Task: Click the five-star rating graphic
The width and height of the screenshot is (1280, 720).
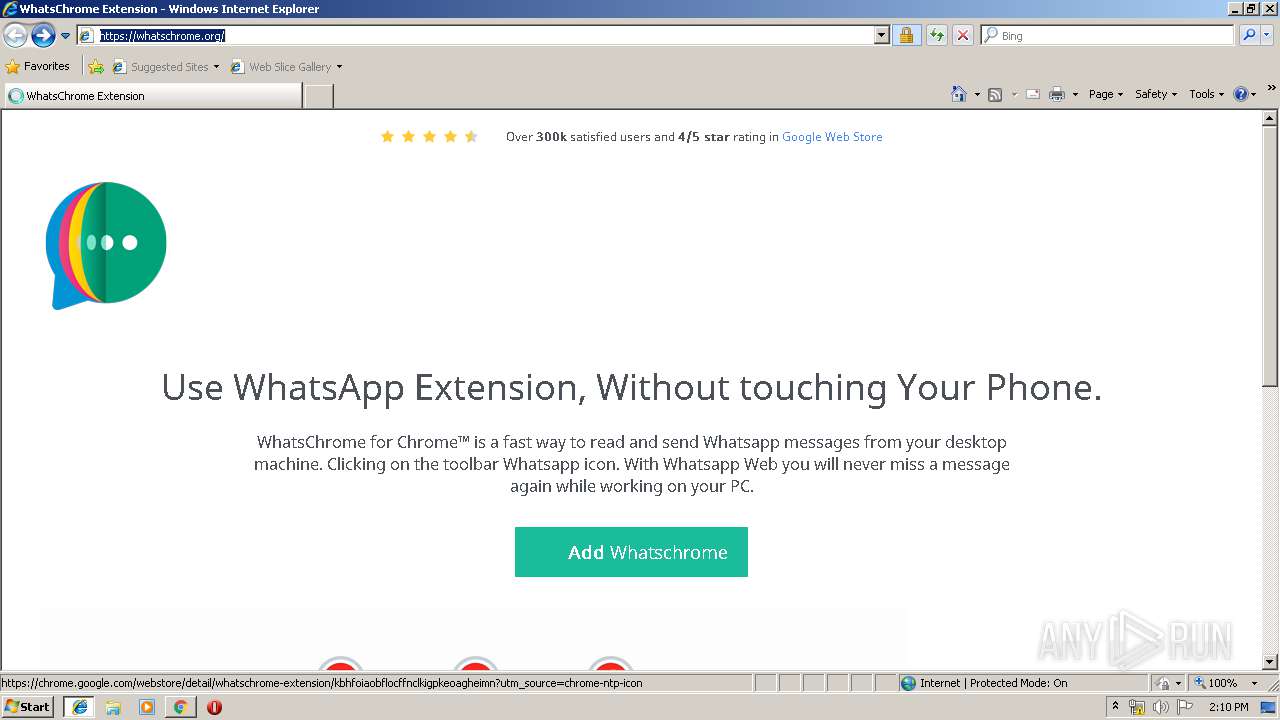Action: (x=429, y=137)
